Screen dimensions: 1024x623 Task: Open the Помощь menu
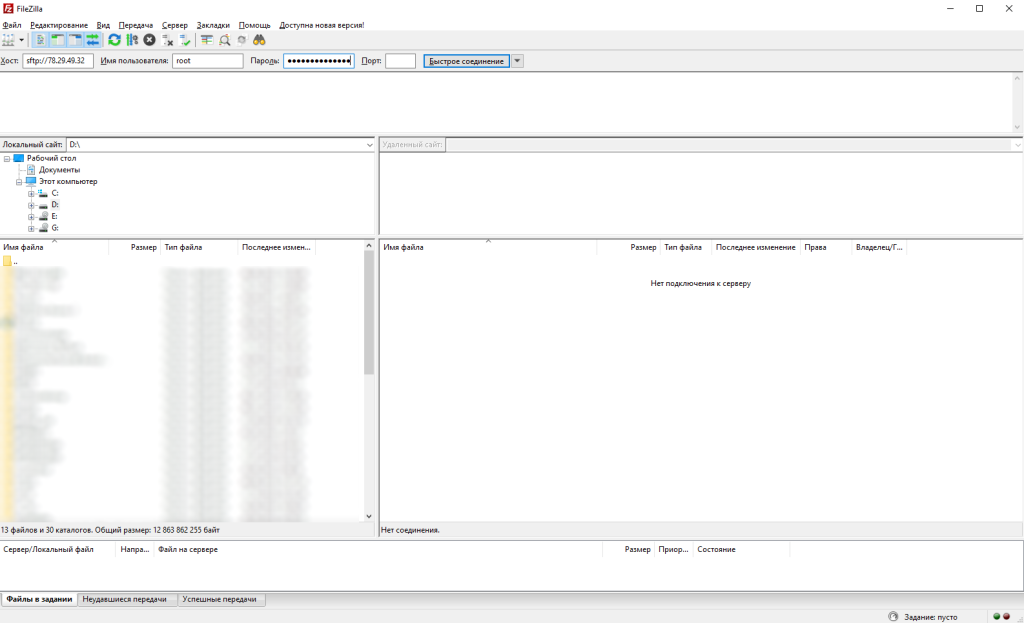[x=255, y=25]
